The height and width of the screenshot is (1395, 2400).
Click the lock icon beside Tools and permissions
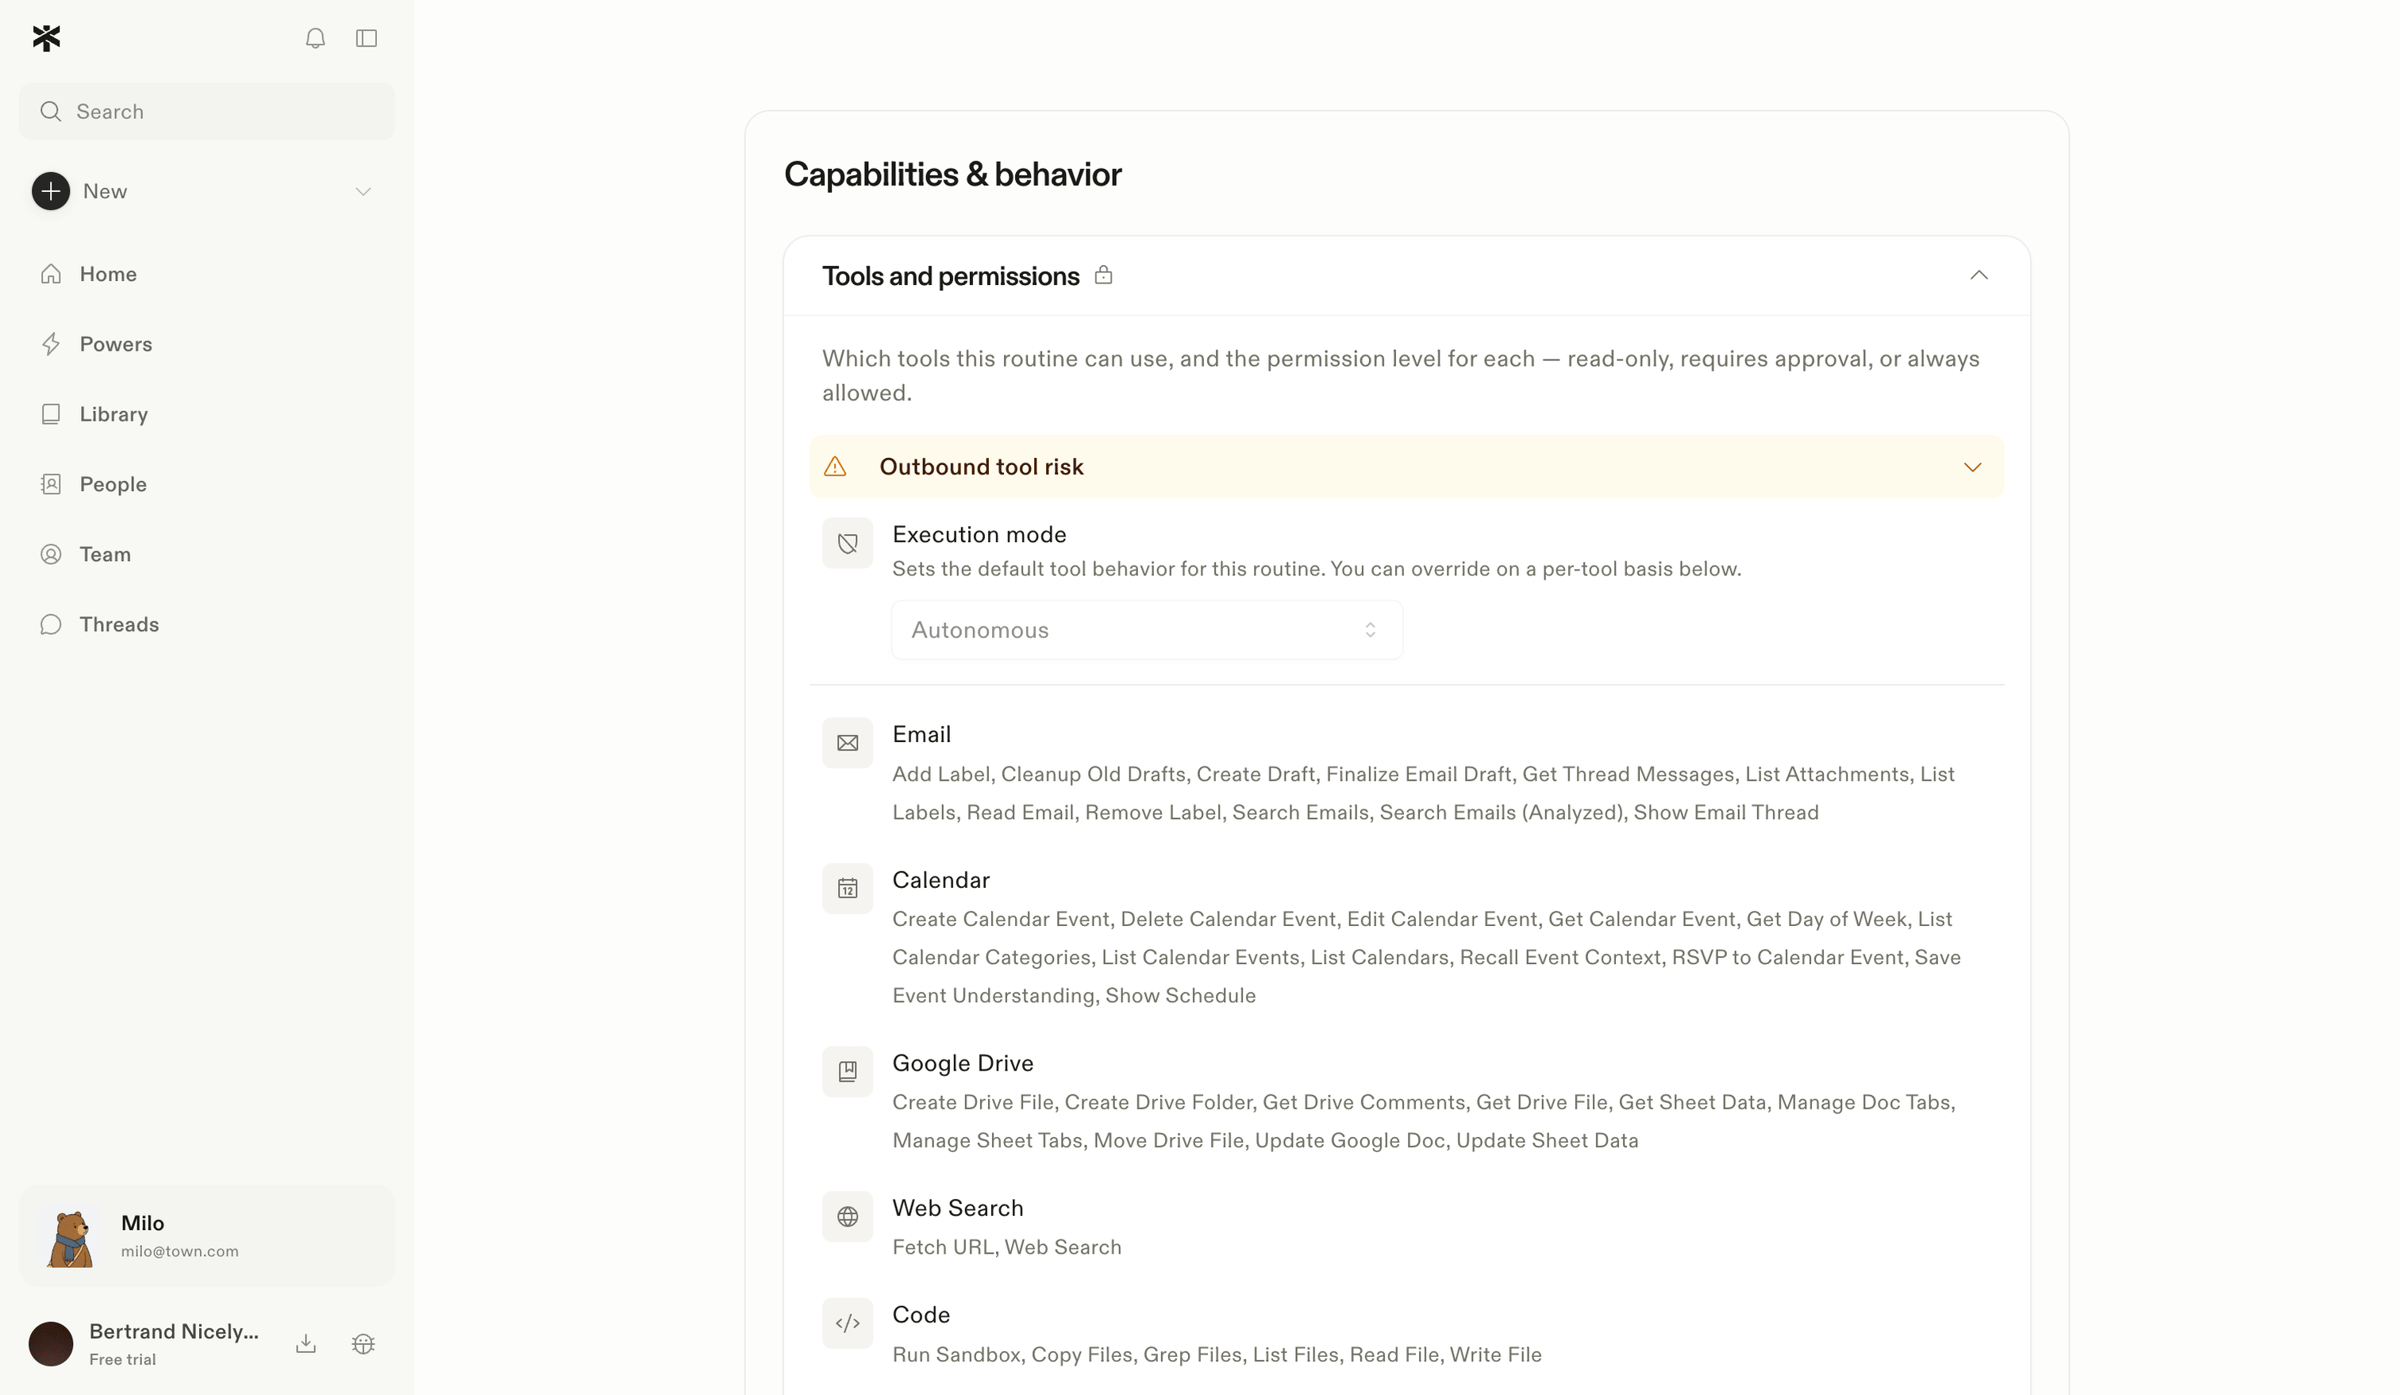click(1103, 275)
